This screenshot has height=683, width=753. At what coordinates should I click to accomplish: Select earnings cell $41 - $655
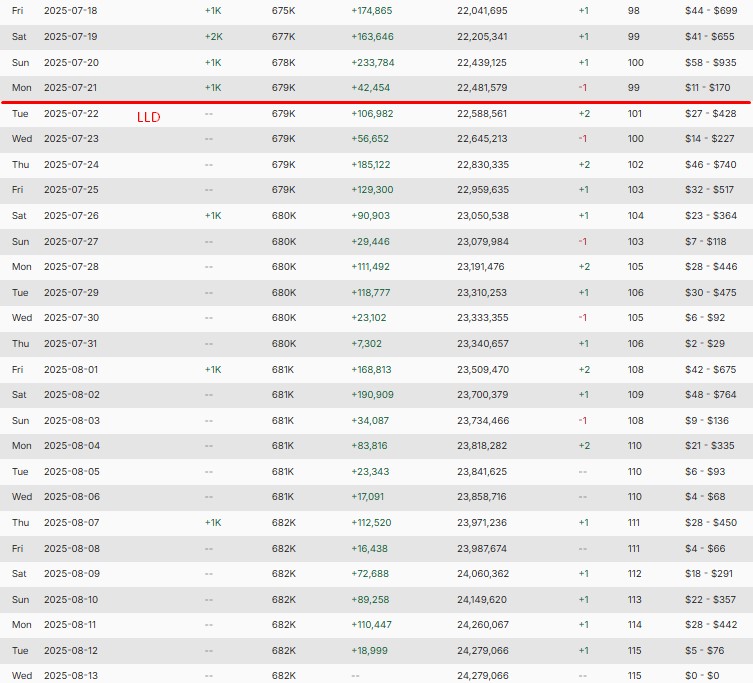tap(709, 37)
